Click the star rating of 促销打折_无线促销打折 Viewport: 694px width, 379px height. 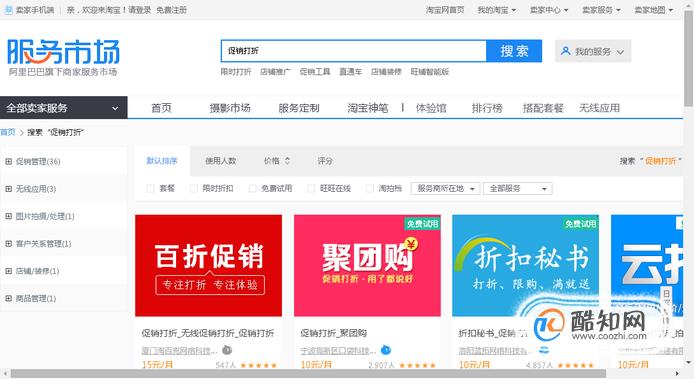click(x=258, y=365)
